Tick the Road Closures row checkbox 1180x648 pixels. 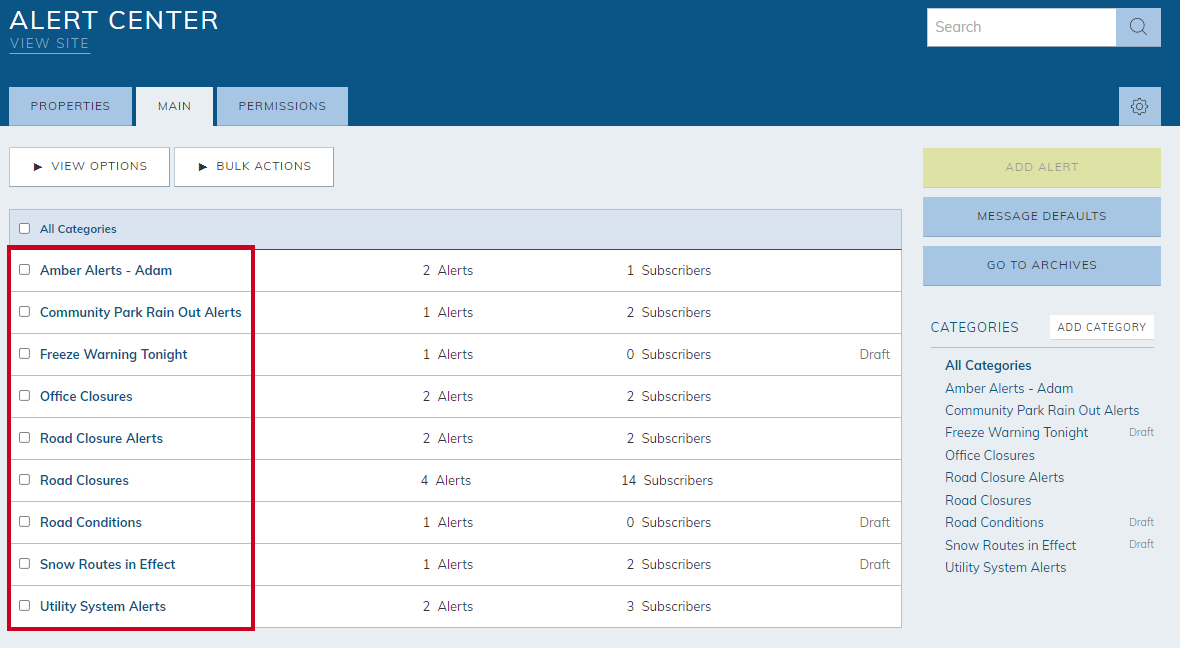pyautogui.click(x=25, y=479)
